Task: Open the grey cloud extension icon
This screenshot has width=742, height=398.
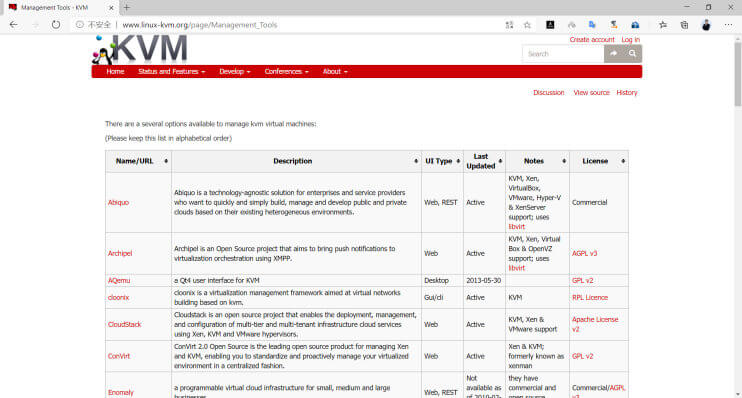Action: click(x=572, y=25)
